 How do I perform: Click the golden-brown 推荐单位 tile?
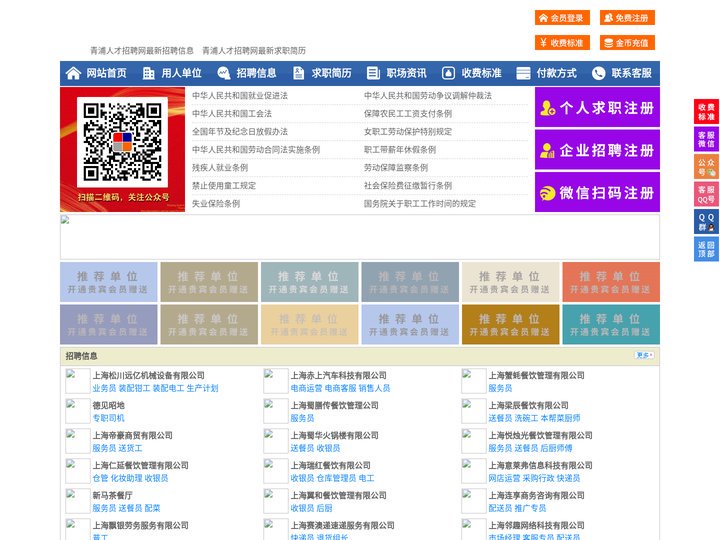[x=511, y=324]
